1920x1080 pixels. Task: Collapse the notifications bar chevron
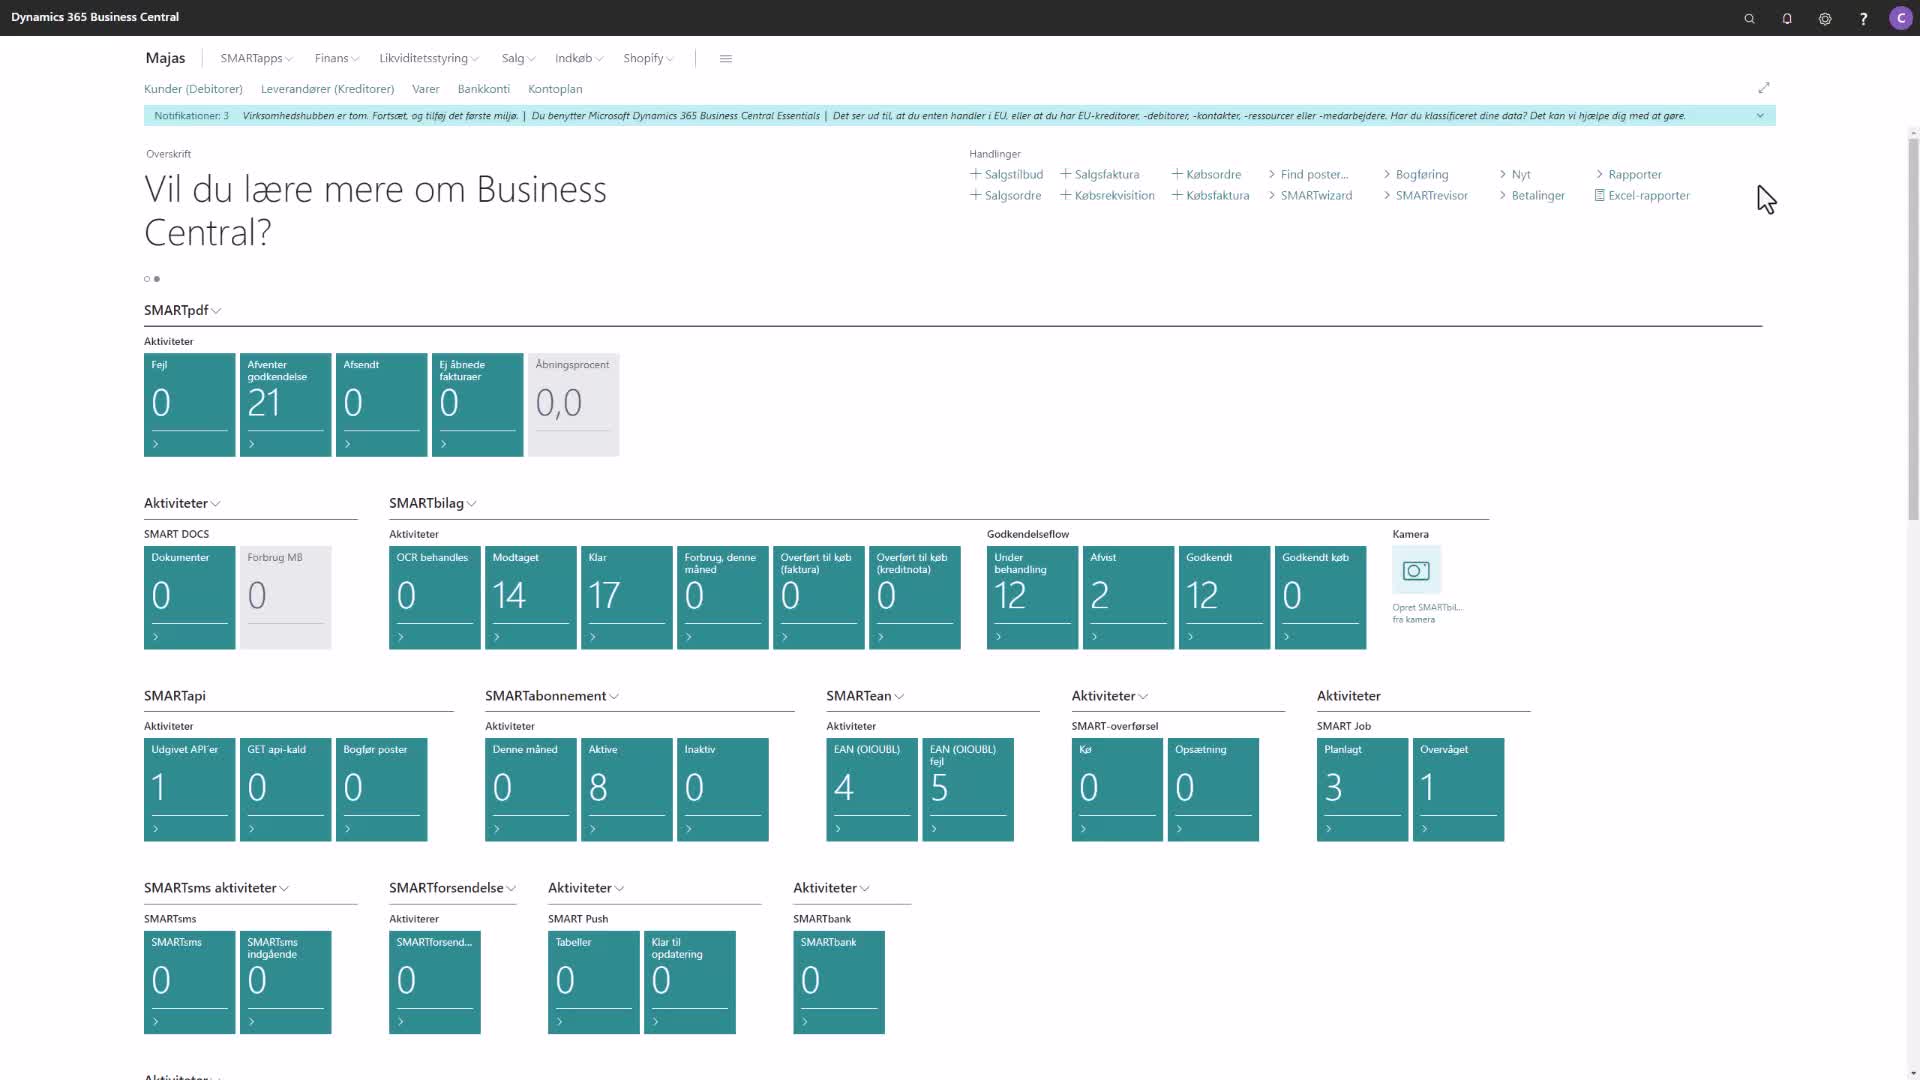pyautogui.click(x=1760, y=116)
